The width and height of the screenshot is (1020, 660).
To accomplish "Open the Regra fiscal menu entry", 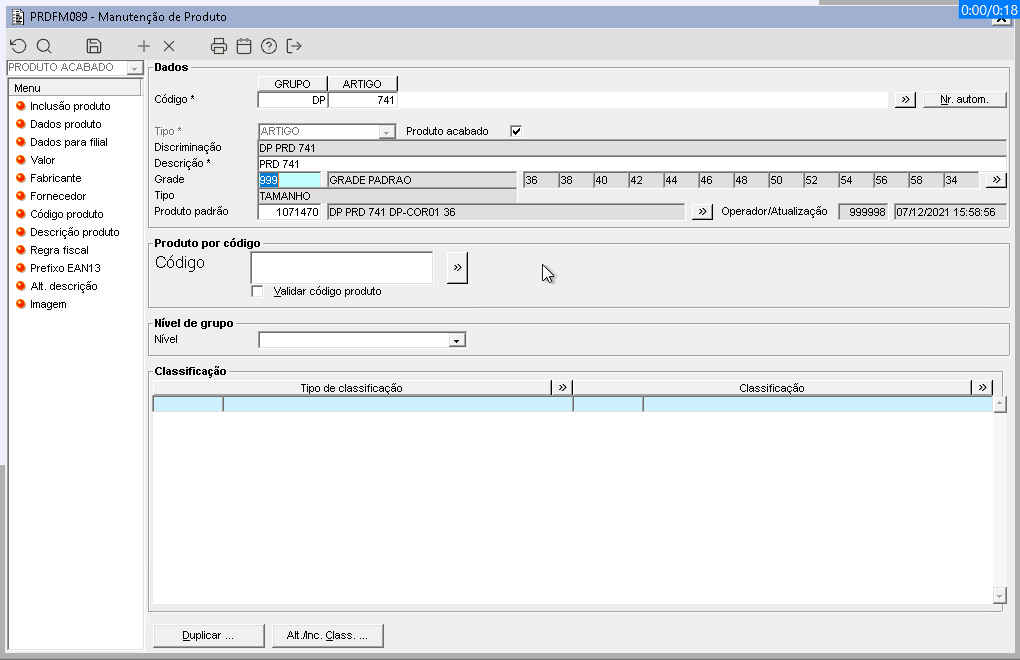I will coord(59,250).
